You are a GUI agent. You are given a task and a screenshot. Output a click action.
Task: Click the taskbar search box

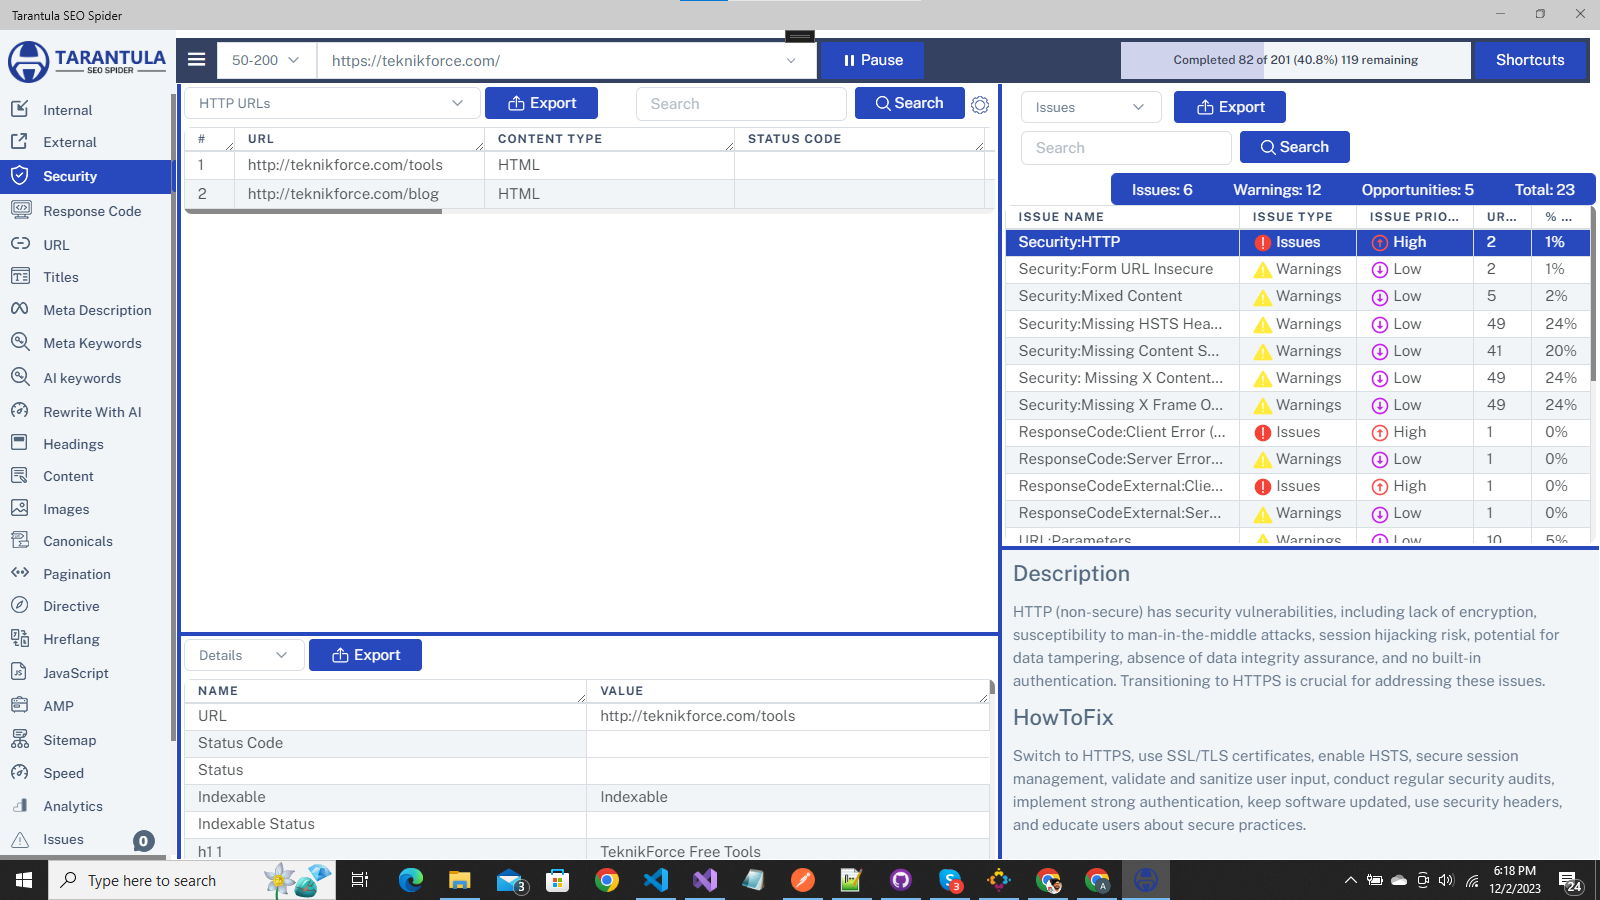(x=192, y=880)
